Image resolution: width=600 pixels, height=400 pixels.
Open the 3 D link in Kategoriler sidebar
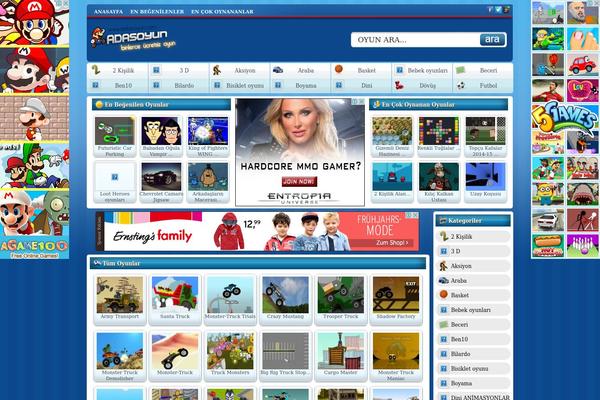(455, 251)
